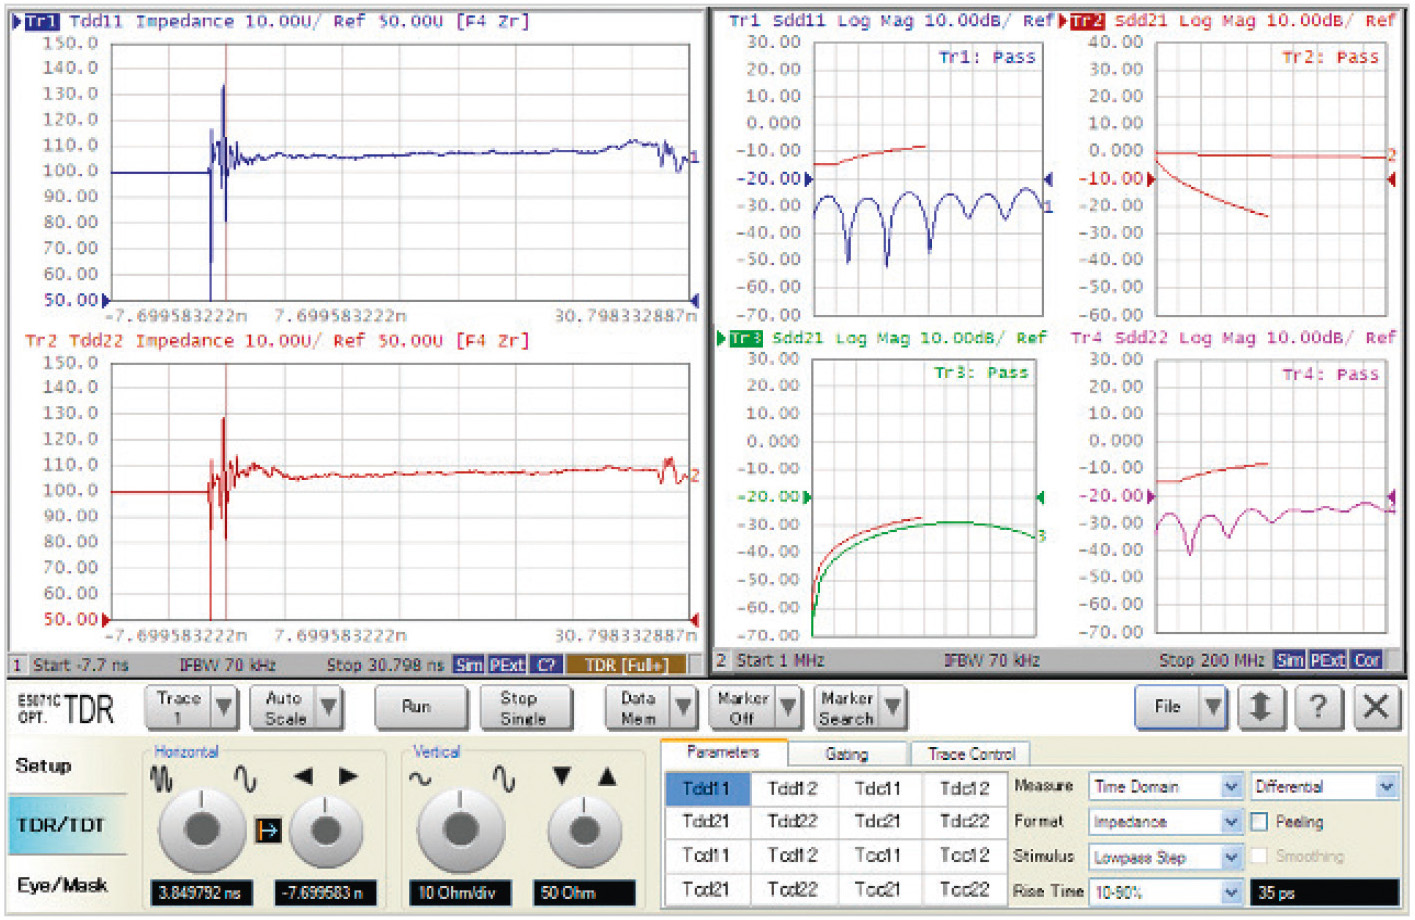
Task: Open the Trace 1 dropdown arrow
Action: (x=224, y=708)
